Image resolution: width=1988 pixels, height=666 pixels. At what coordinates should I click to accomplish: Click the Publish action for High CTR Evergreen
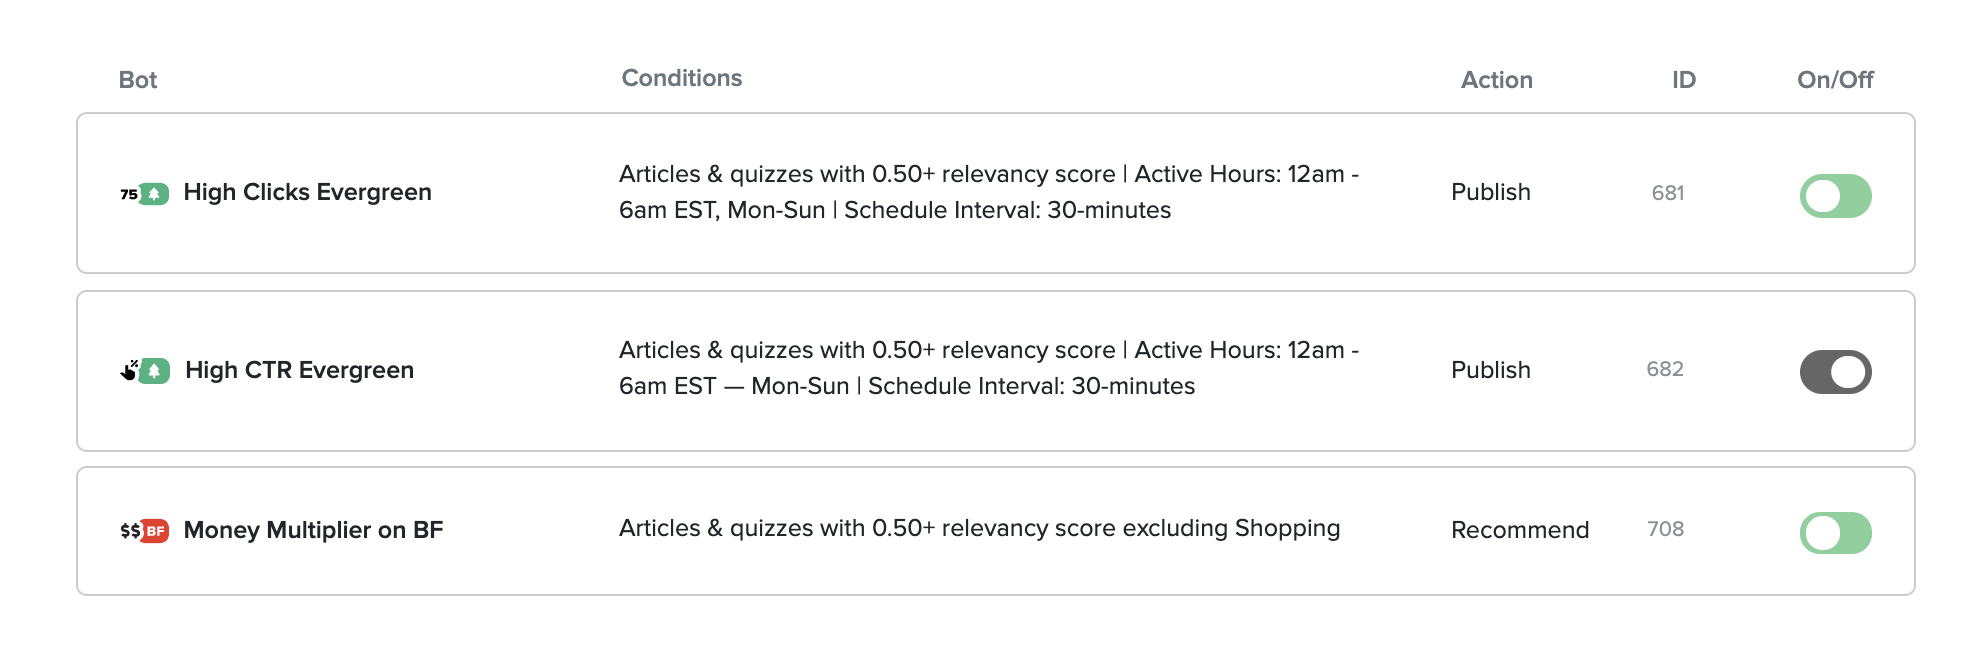(1490, 370)
